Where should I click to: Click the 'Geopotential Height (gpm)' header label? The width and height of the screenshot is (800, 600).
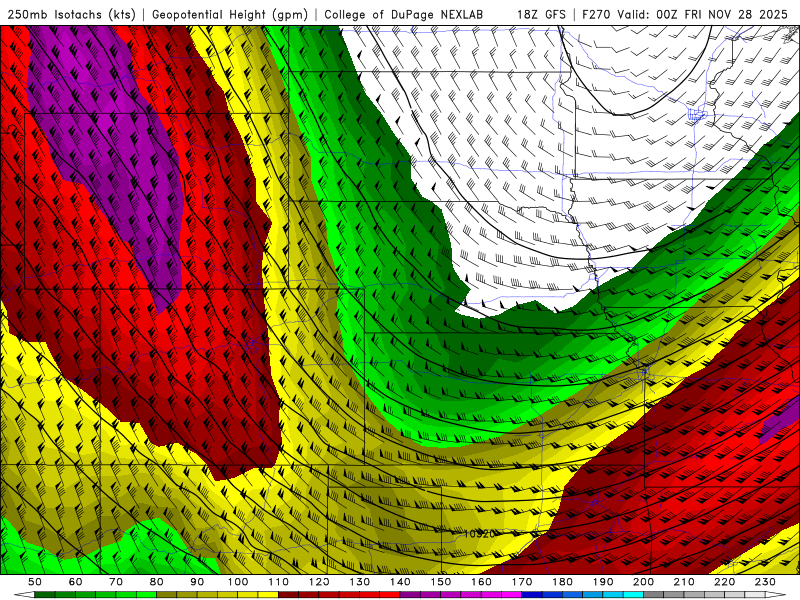click(x=230, y=14)
